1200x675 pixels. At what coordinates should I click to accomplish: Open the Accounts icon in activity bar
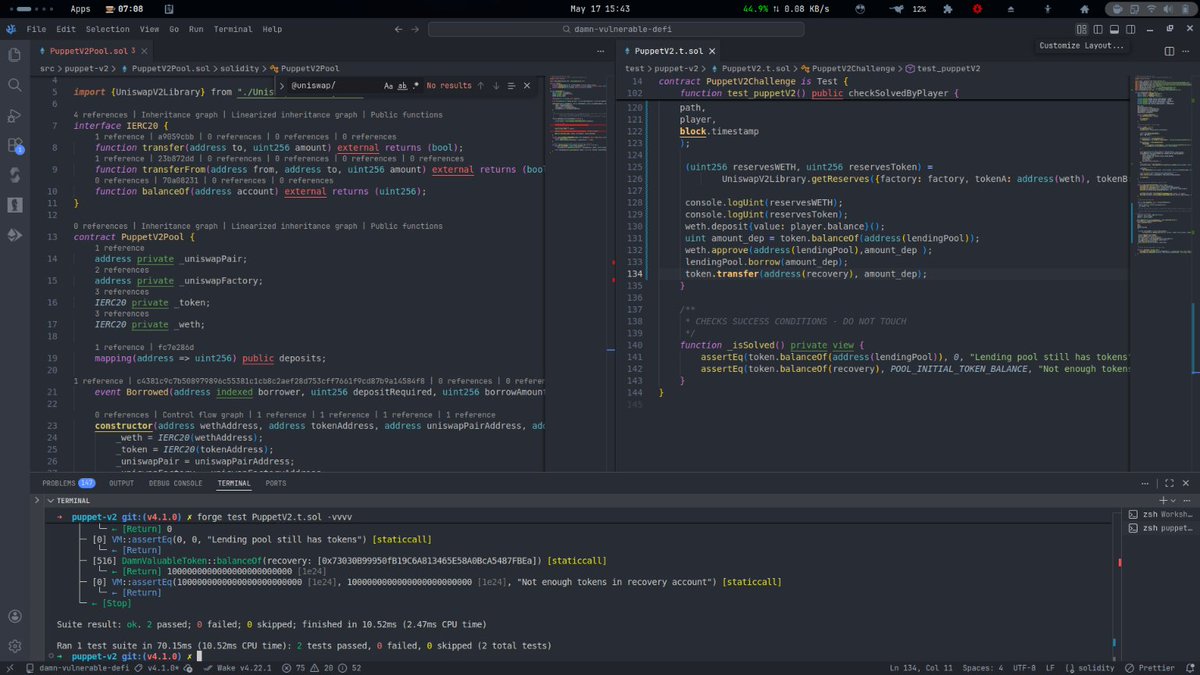[x=14, y=616]
